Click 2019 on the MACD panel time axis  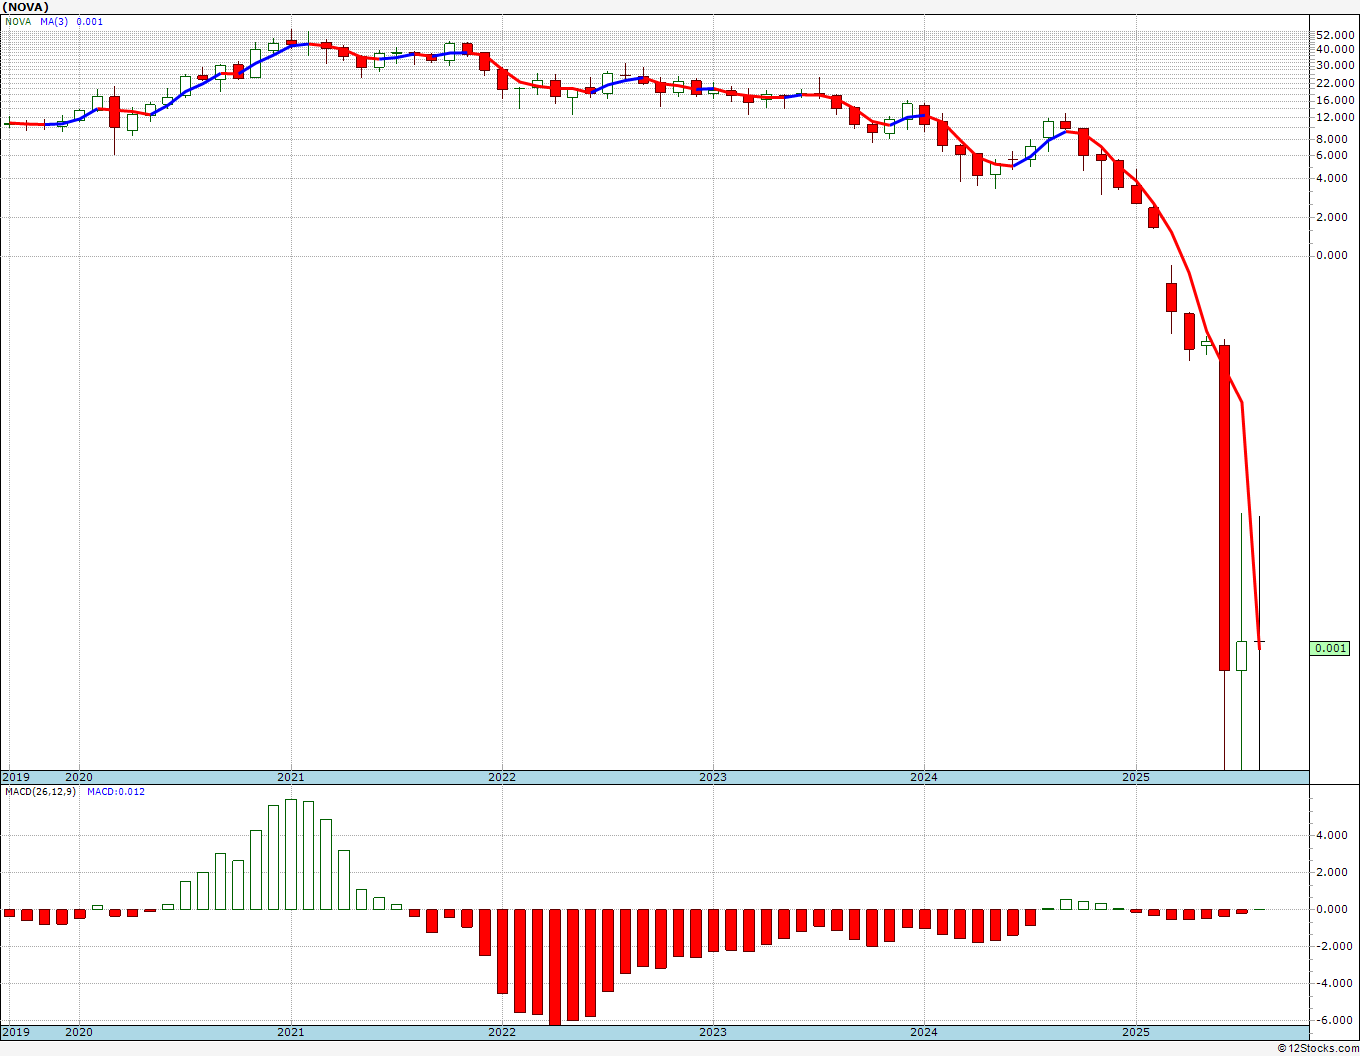pos(15,1032)
